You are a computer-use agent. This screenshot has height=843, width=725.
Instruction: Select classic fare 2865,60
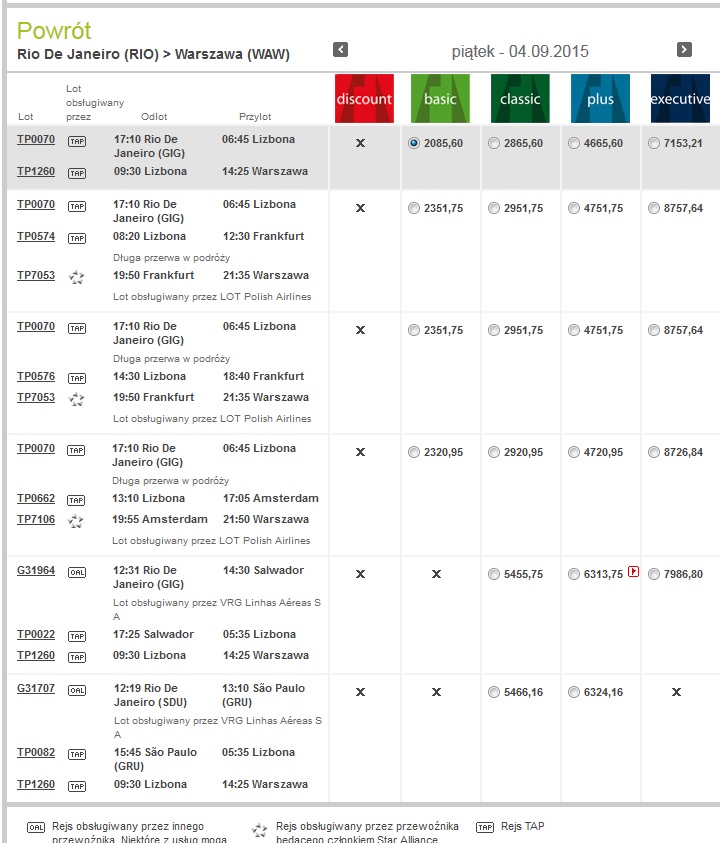point(493,143)
